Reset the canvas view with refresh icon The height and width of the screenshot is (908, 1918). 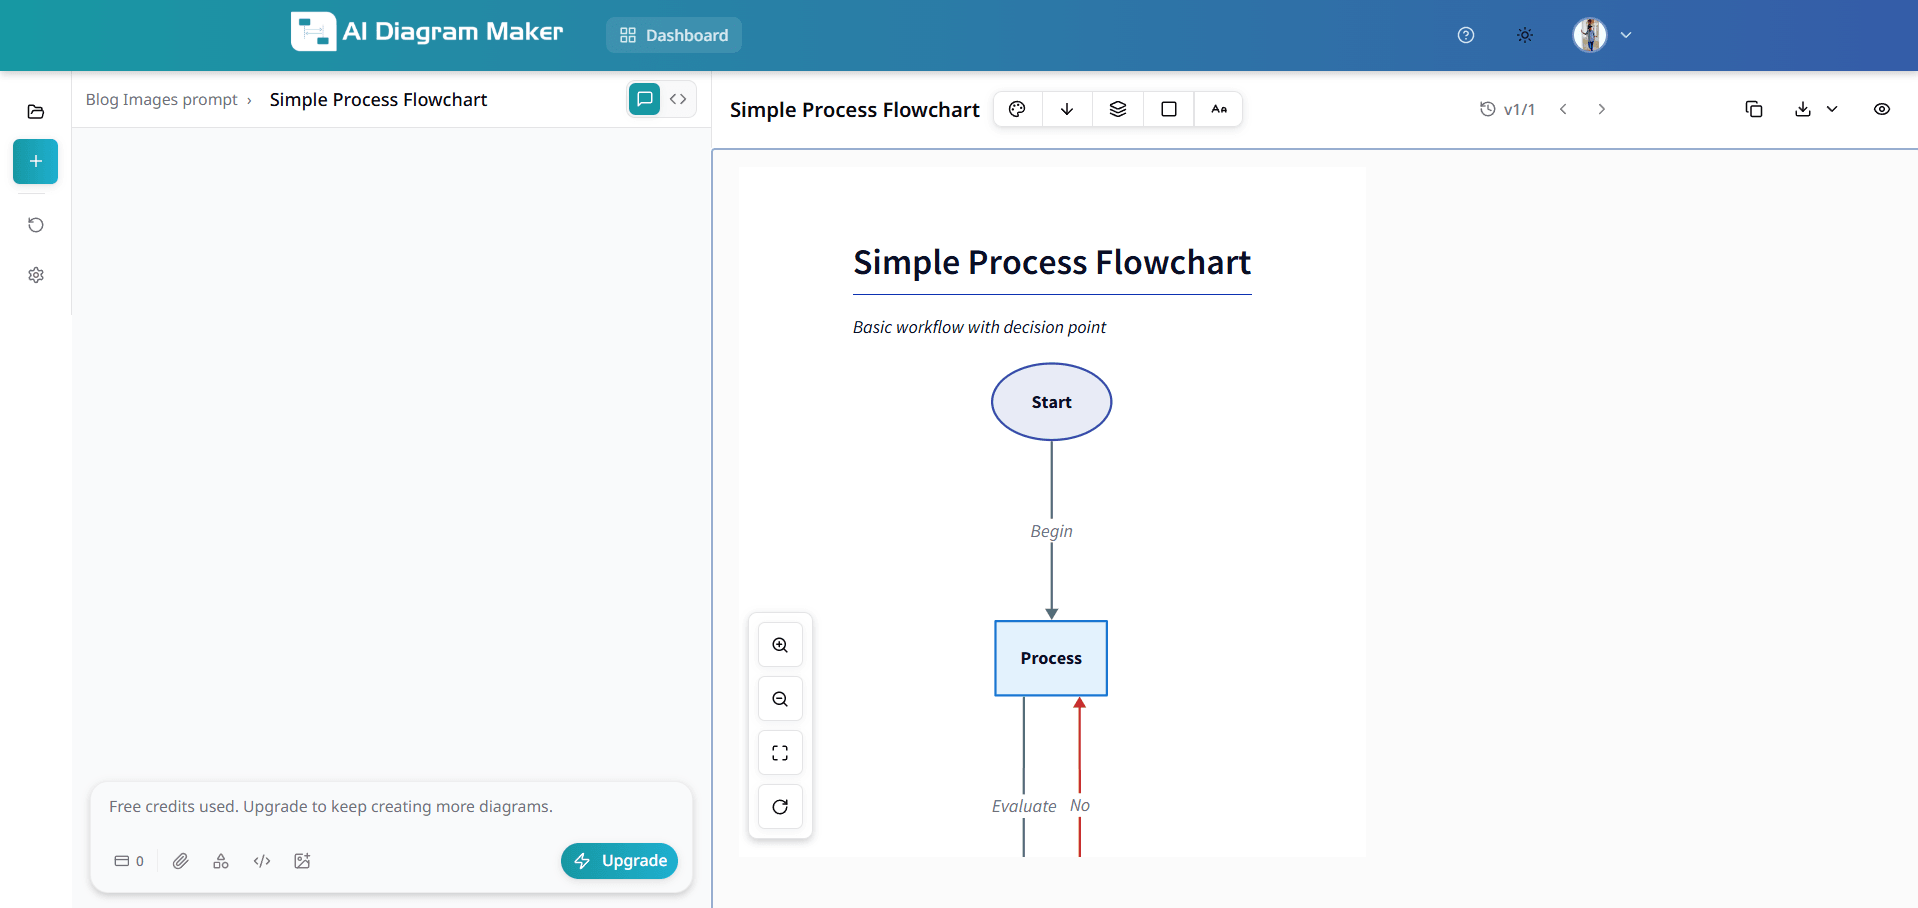pos(780,806)
